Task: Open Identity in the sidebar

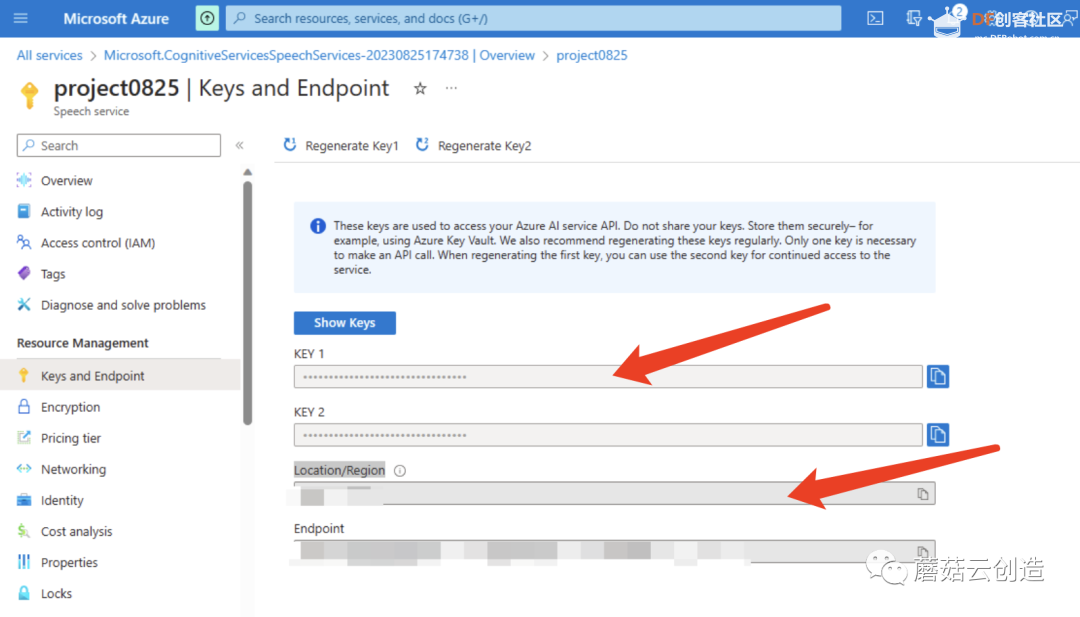Action: tap(62, 500)
